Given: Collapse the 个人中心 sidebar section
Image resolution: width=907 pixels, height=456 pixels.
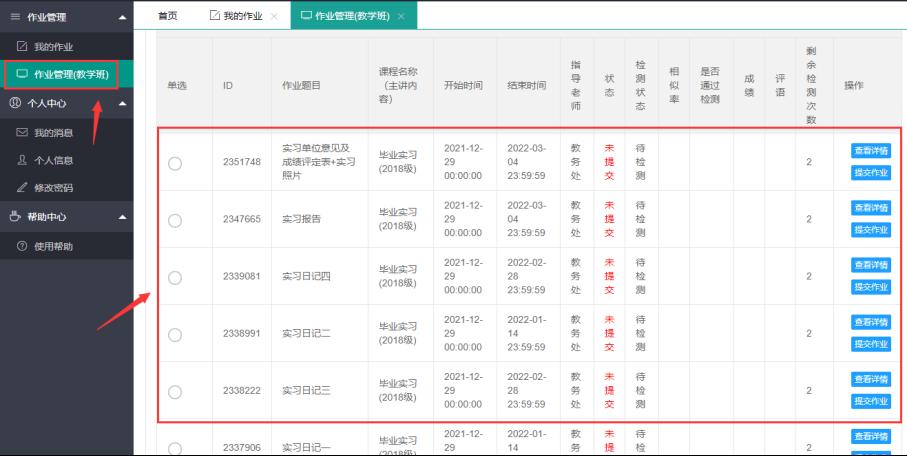Looking at the screenshot, I should (121, 103).
